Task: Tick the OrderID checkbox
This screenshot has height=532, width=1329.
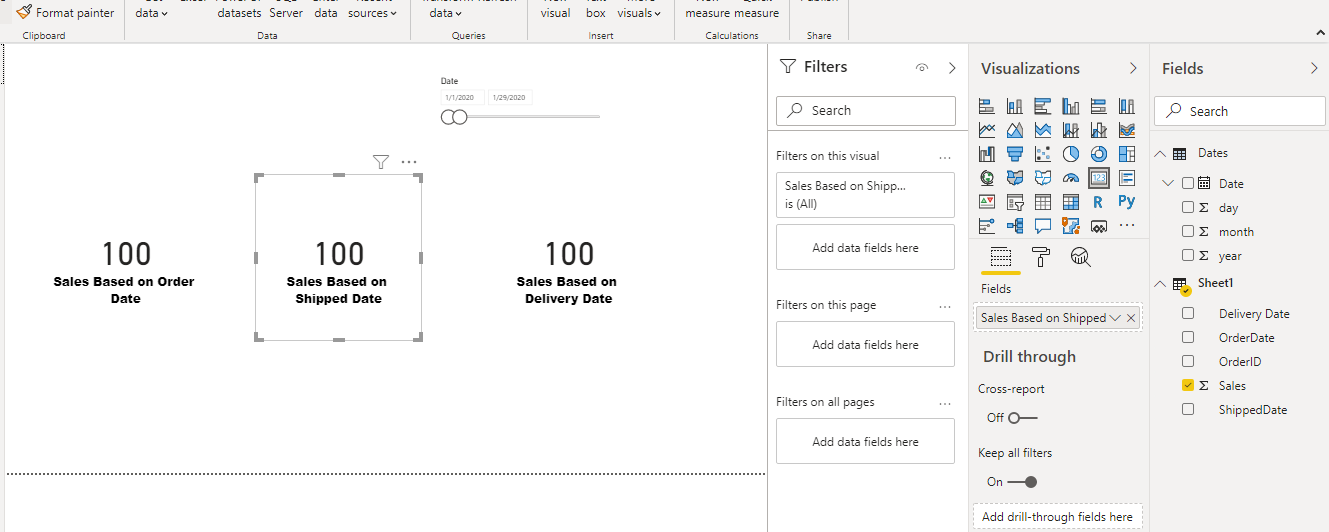Action: click(x=1188, y=362)
